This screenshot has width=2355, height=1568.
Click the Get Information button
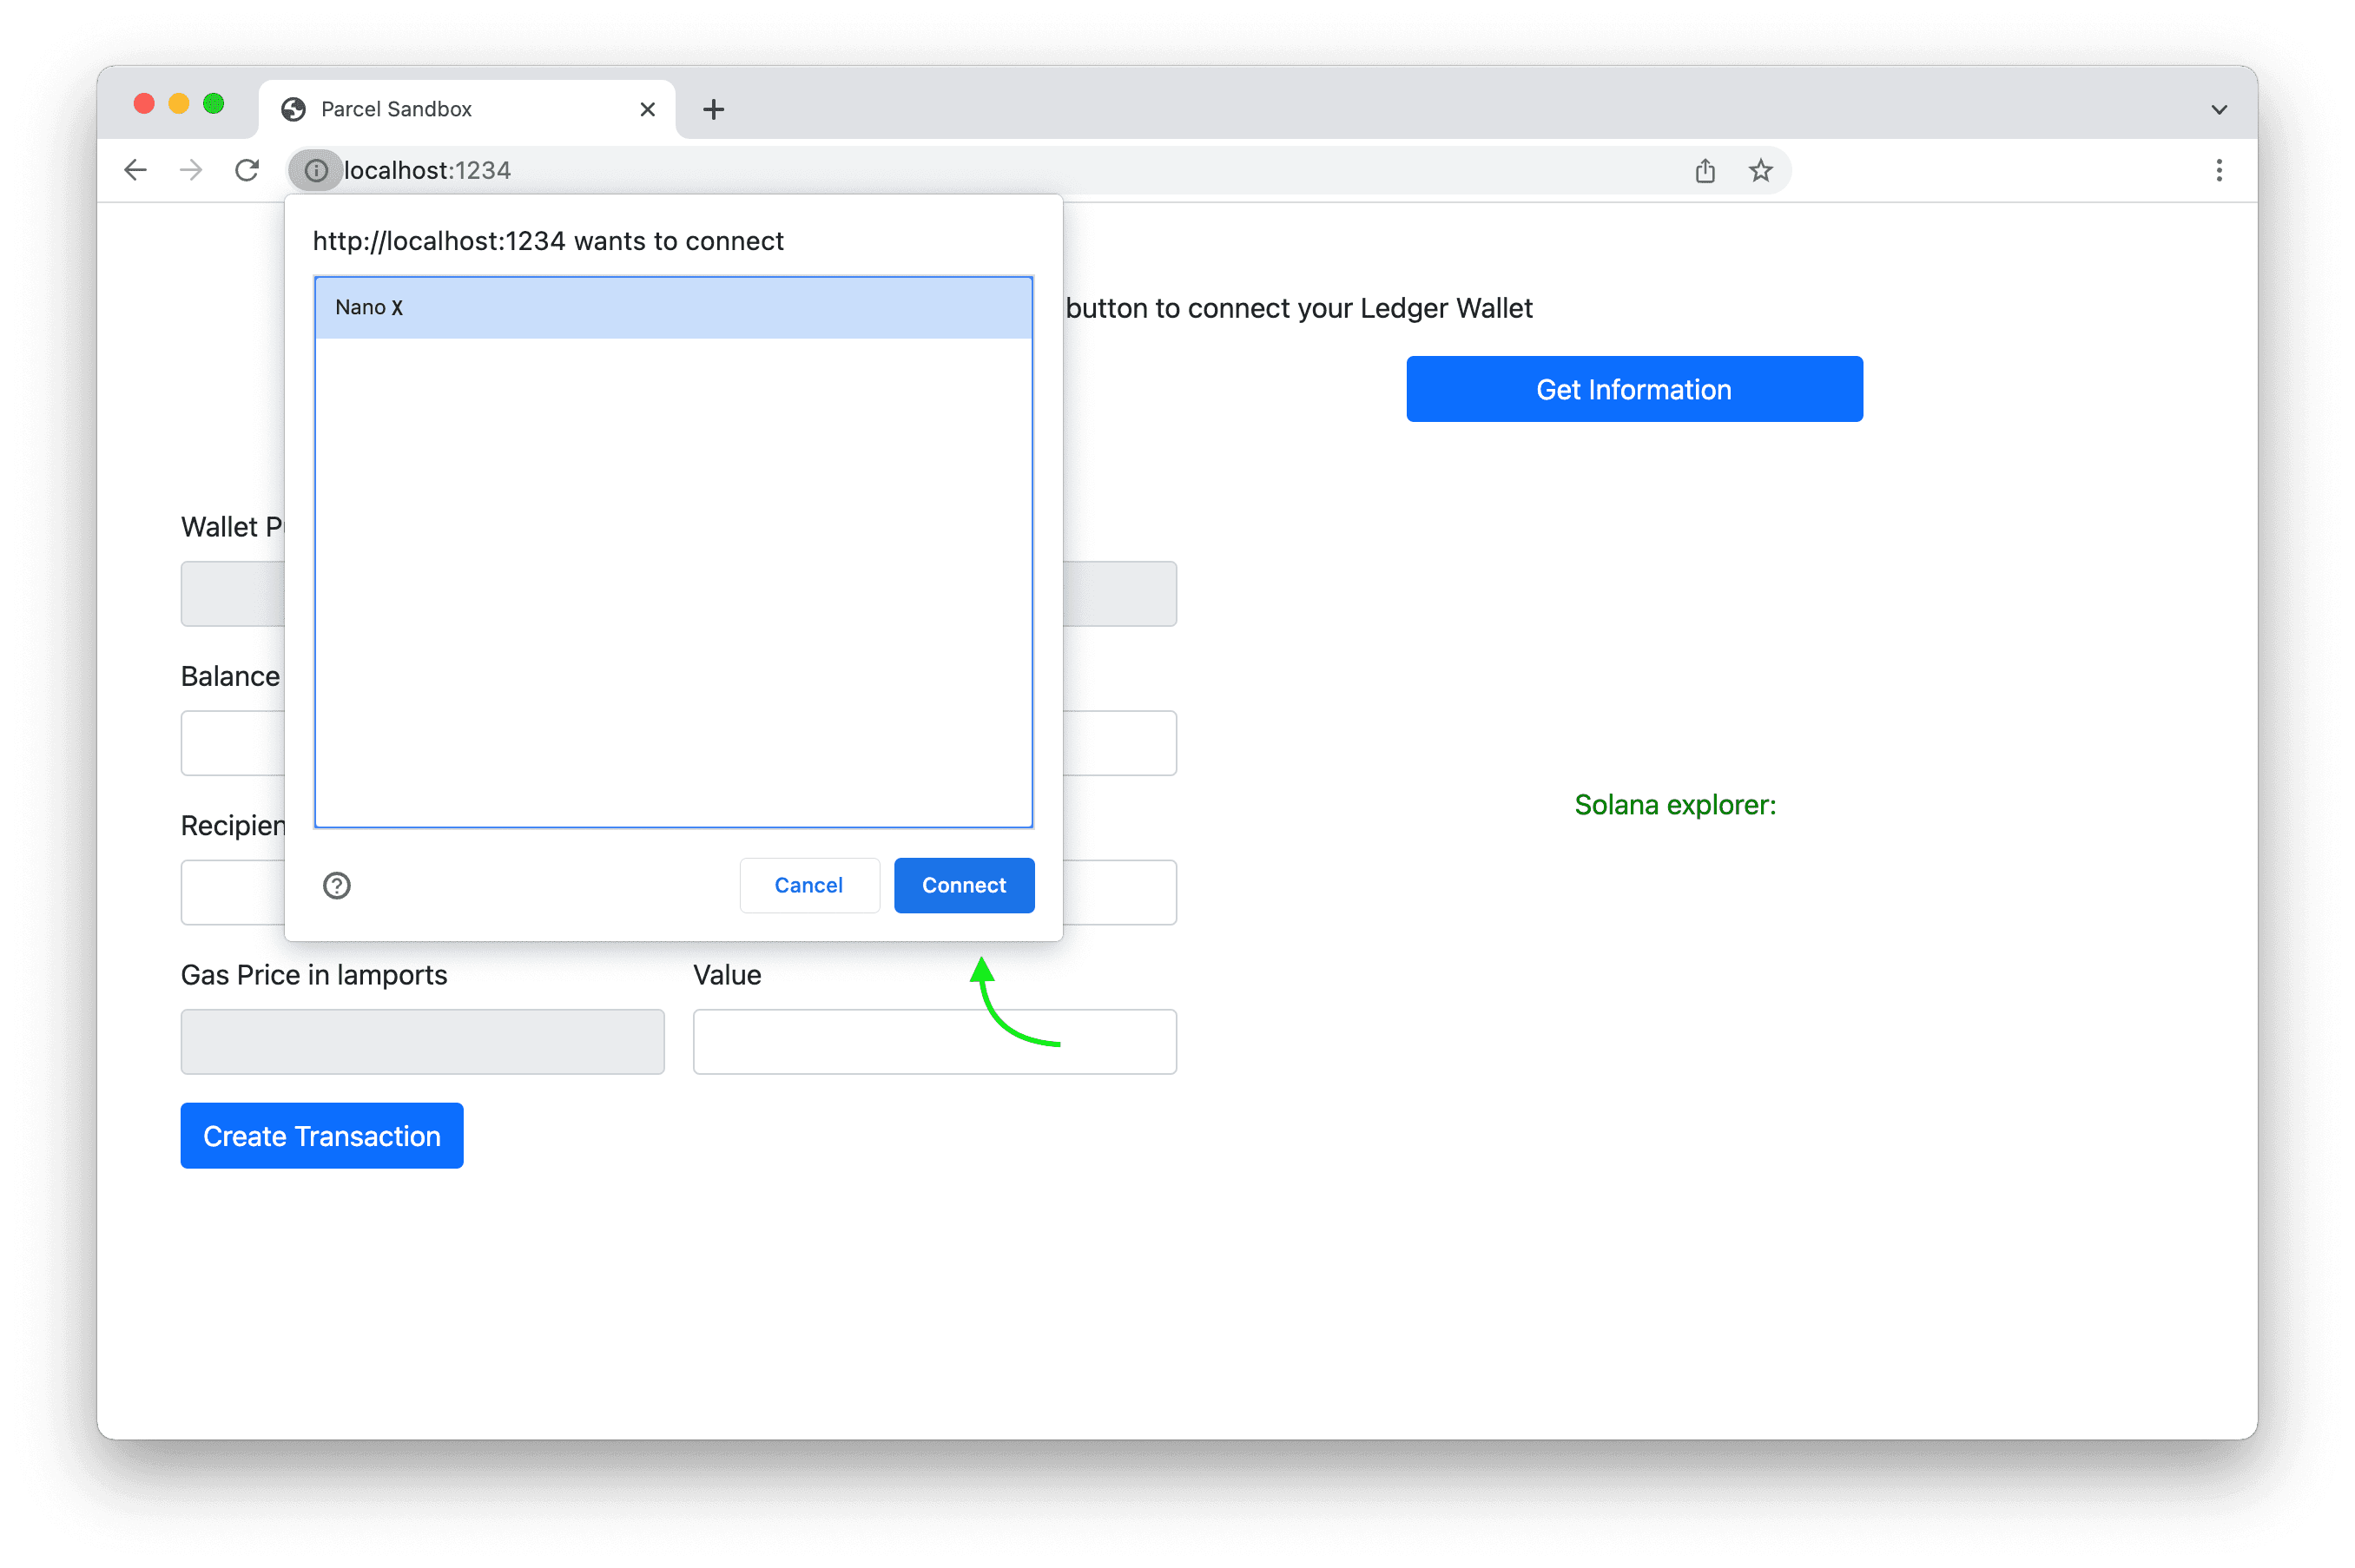click(x=1633, y=389)
